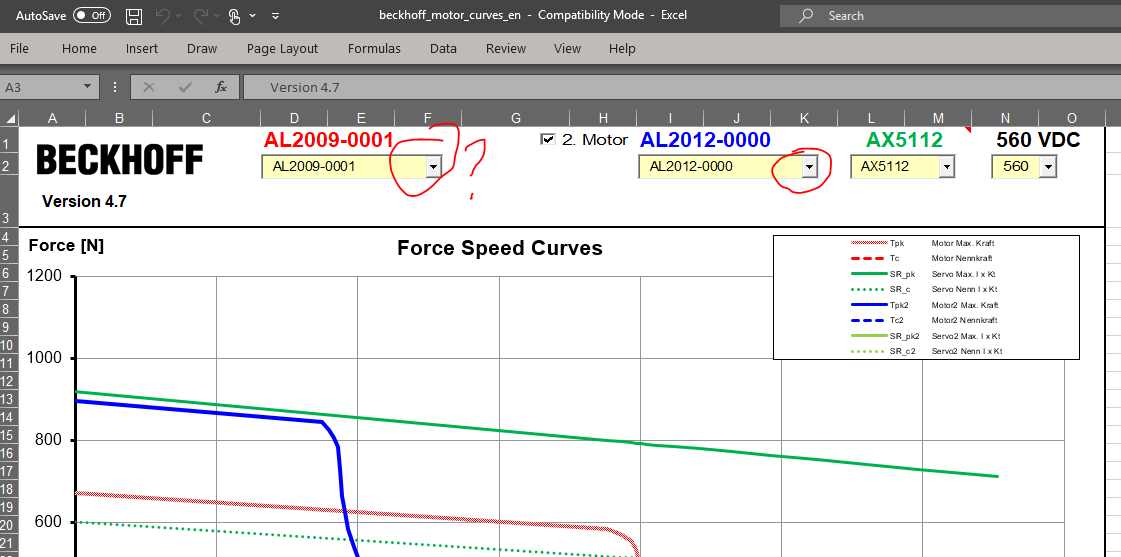The height and width of the screenshot is (557, 1121).
Task: Open the AL2012-0000 motor dropdown arrow
Action: 809,167
